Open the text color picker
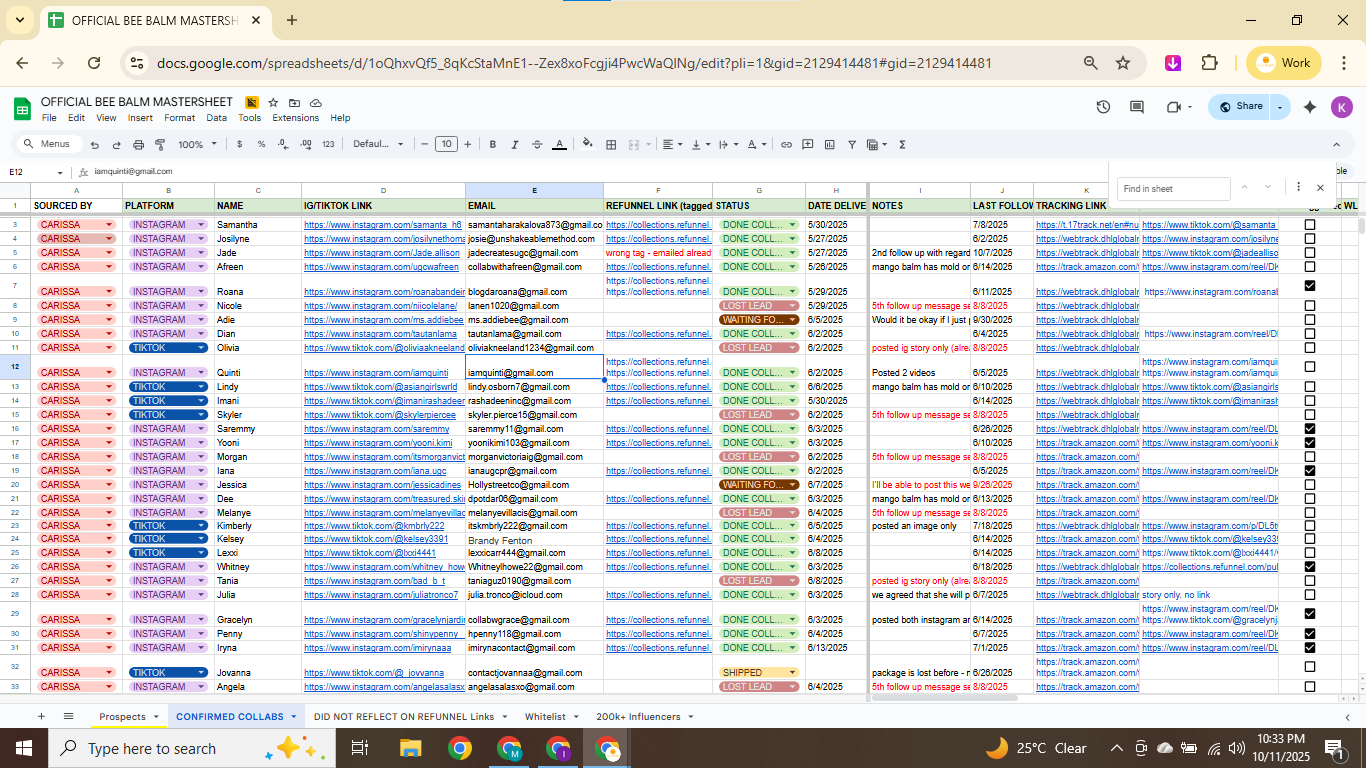 559,144
